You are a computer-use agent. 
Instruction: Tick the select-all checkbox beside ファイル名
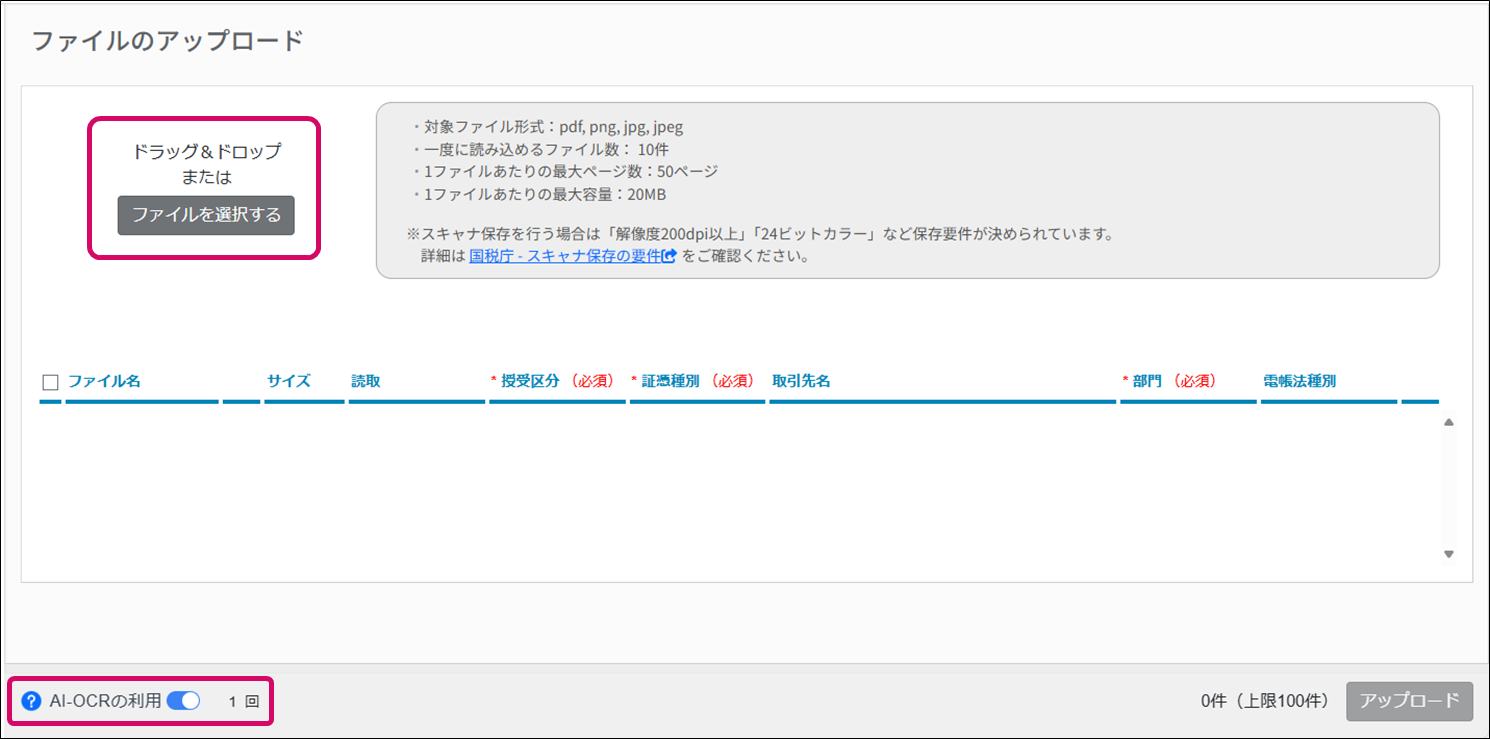pyautogui.click(x=51, y=382)
